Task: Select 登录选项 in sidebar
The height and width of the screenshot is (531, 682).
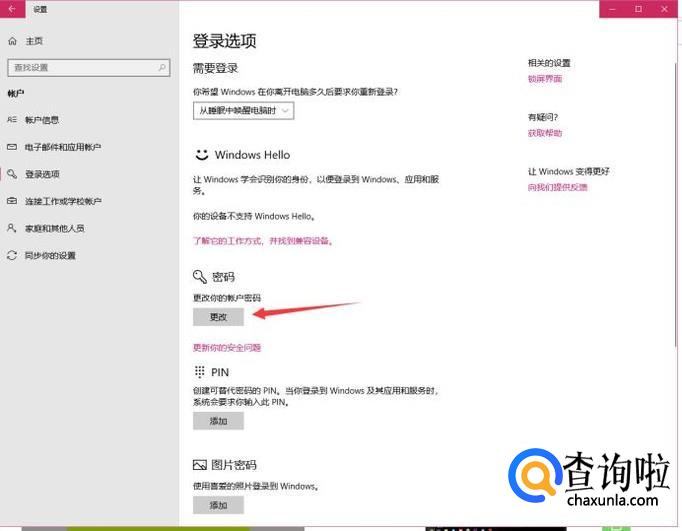Action: pyautogui.click(x=42, y=174)
